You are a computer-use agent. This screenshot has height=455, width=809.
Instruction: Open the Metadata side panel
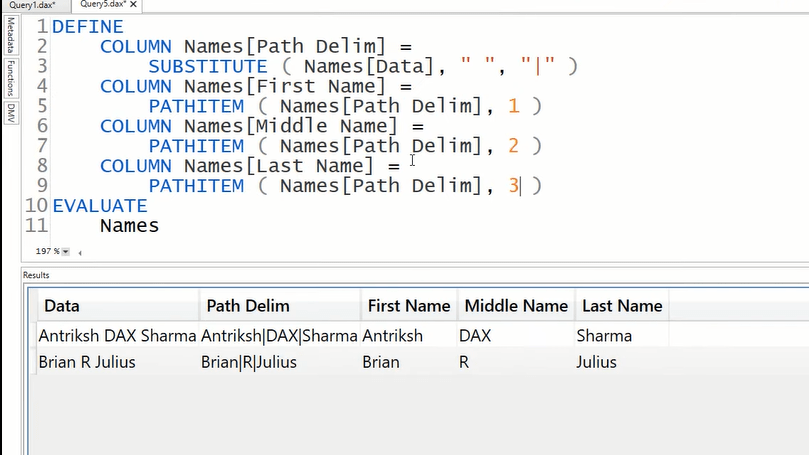pyautogui.click(x=11, y=35)
